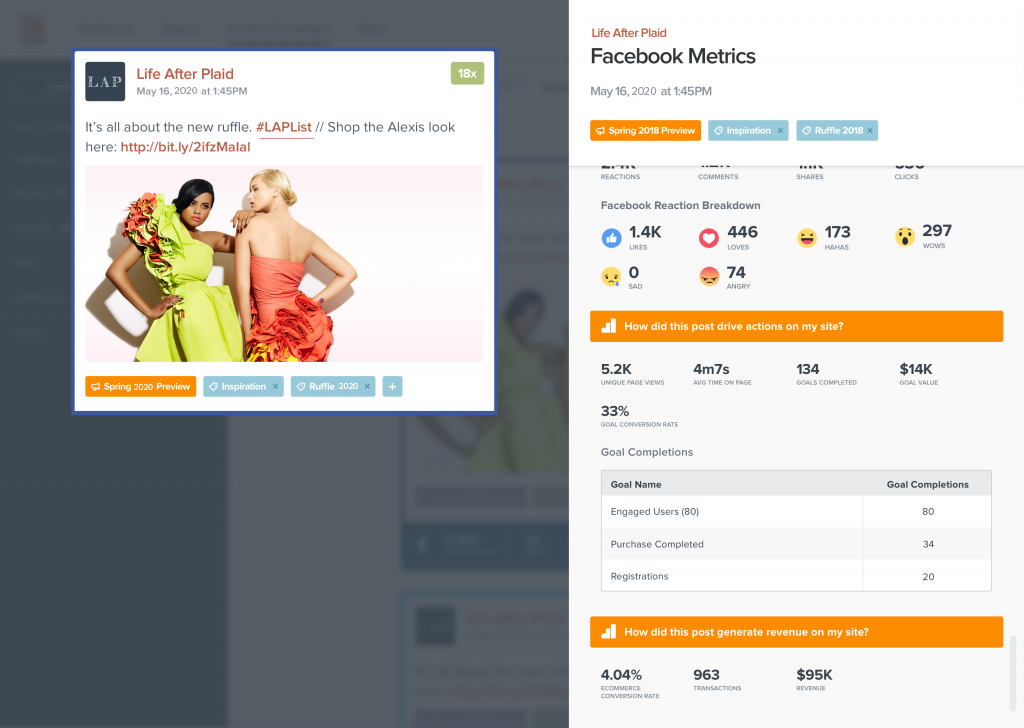The image size is (1024, 728).
Task: Remove the Inspiration tag from the post
Action: (x=276, y=387)
